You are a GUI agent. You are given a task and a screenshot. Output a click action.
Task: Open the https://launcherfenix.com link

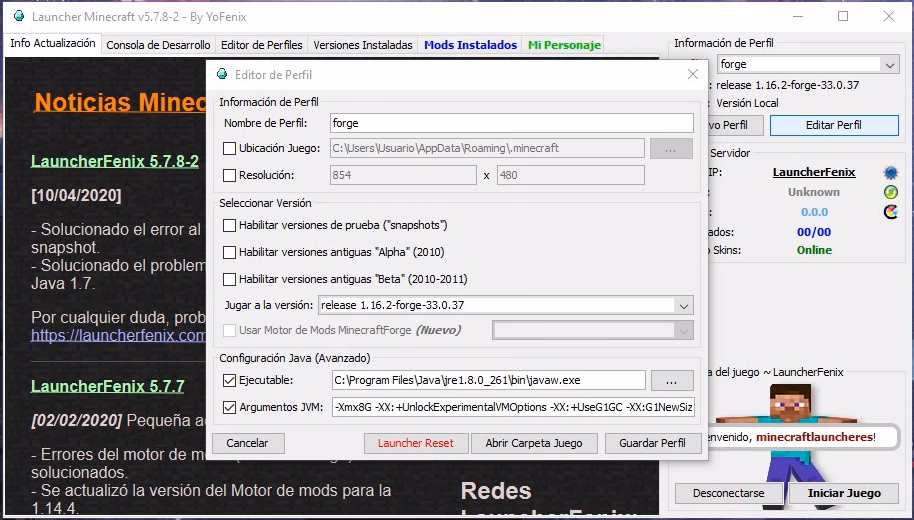118,336
